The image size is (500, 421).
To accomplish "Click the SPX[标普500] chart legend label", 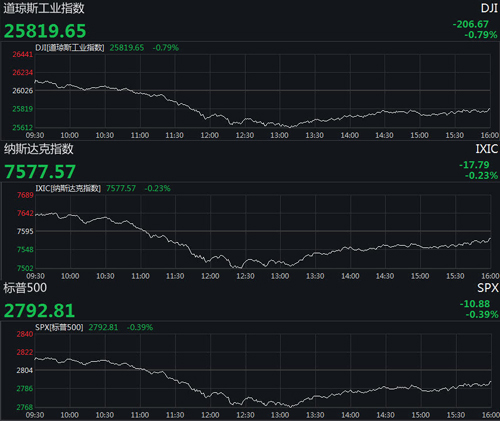I will point(59,327).
